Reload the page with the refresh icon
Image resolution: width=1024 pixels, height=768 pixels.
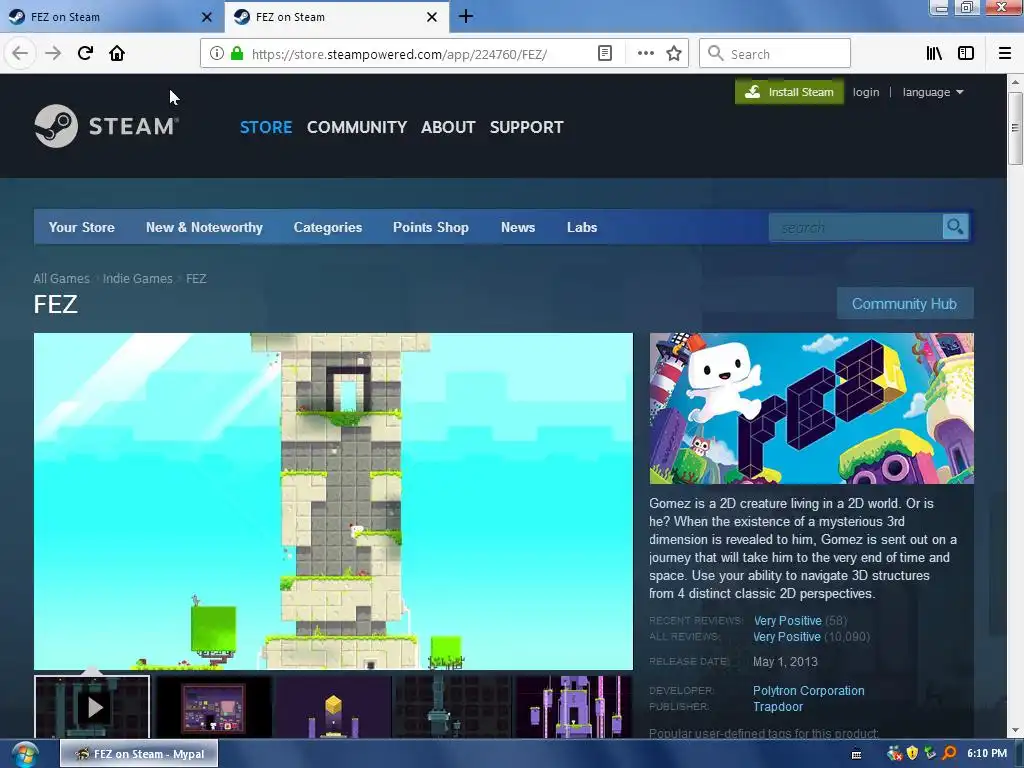85,53
